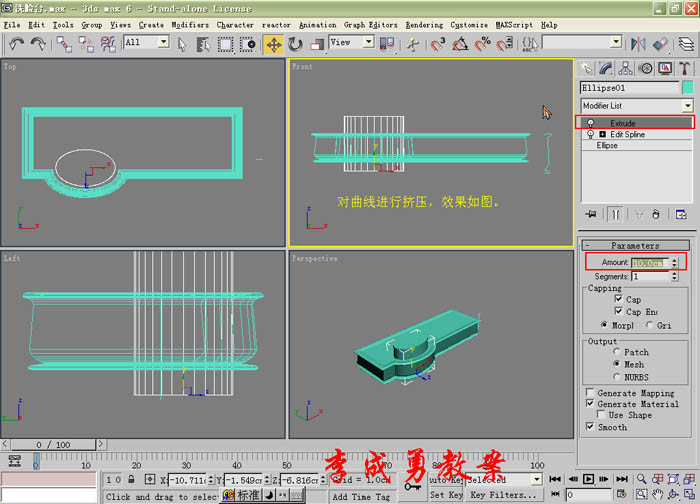
Task: Toggle the Spinner Snap icon
Action: click(504, 44)
